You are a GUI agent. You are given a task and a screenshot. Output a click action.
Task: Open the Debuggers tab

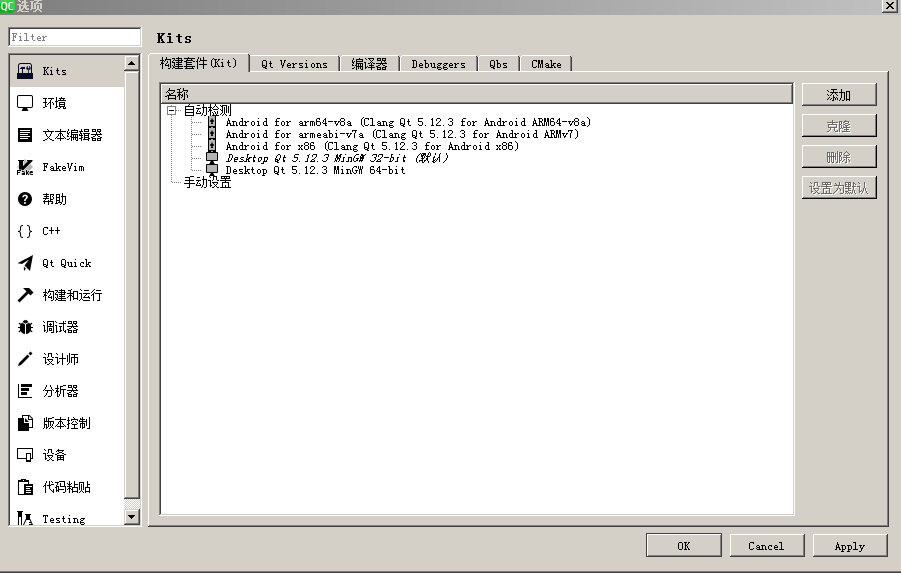pyautogui.click(x=438, y=64)
